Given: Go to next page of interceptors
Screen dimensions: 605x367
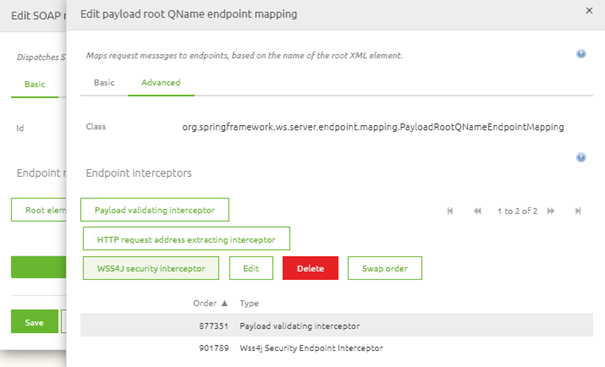Looking at the screenshot, I should tap(551, 211).
